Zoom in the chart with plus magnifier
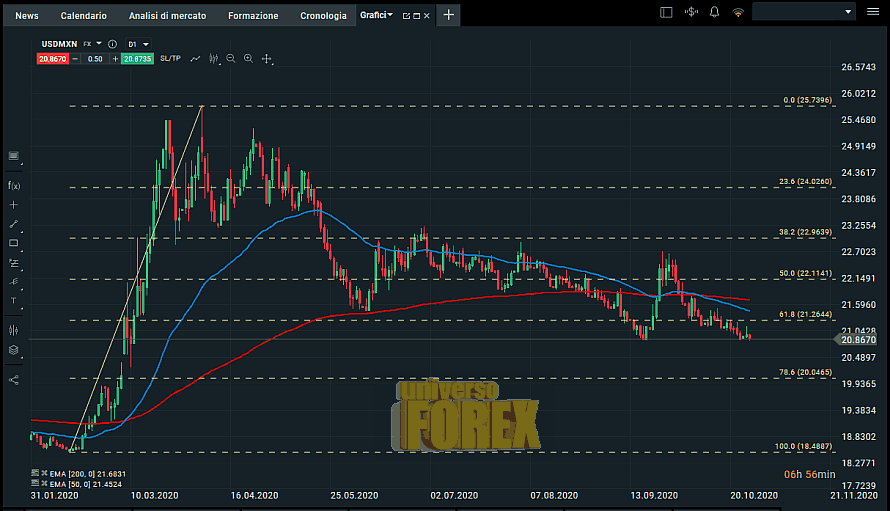The width and height of the screenshot is (890, 511). (x=248, y=59)
